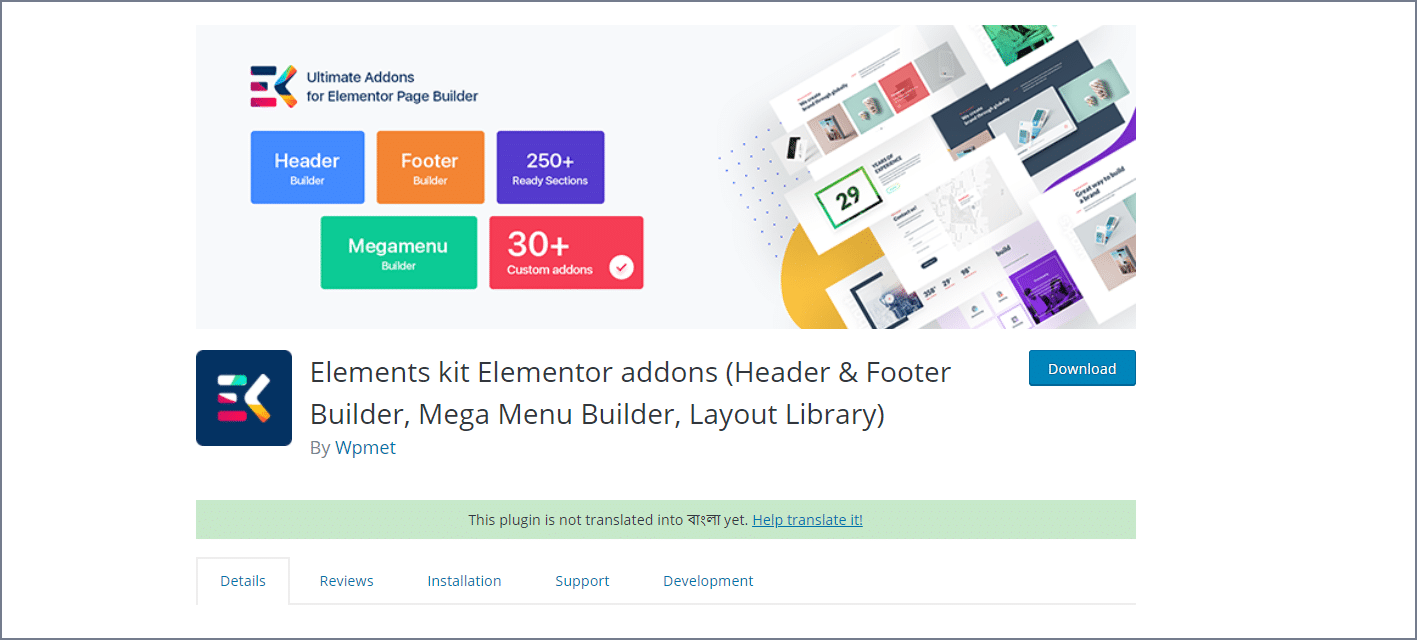The height and width of the screenshot is (640, 1417).
Task: Click the 30+ Custom addons badge
Action: coord(566,252)
